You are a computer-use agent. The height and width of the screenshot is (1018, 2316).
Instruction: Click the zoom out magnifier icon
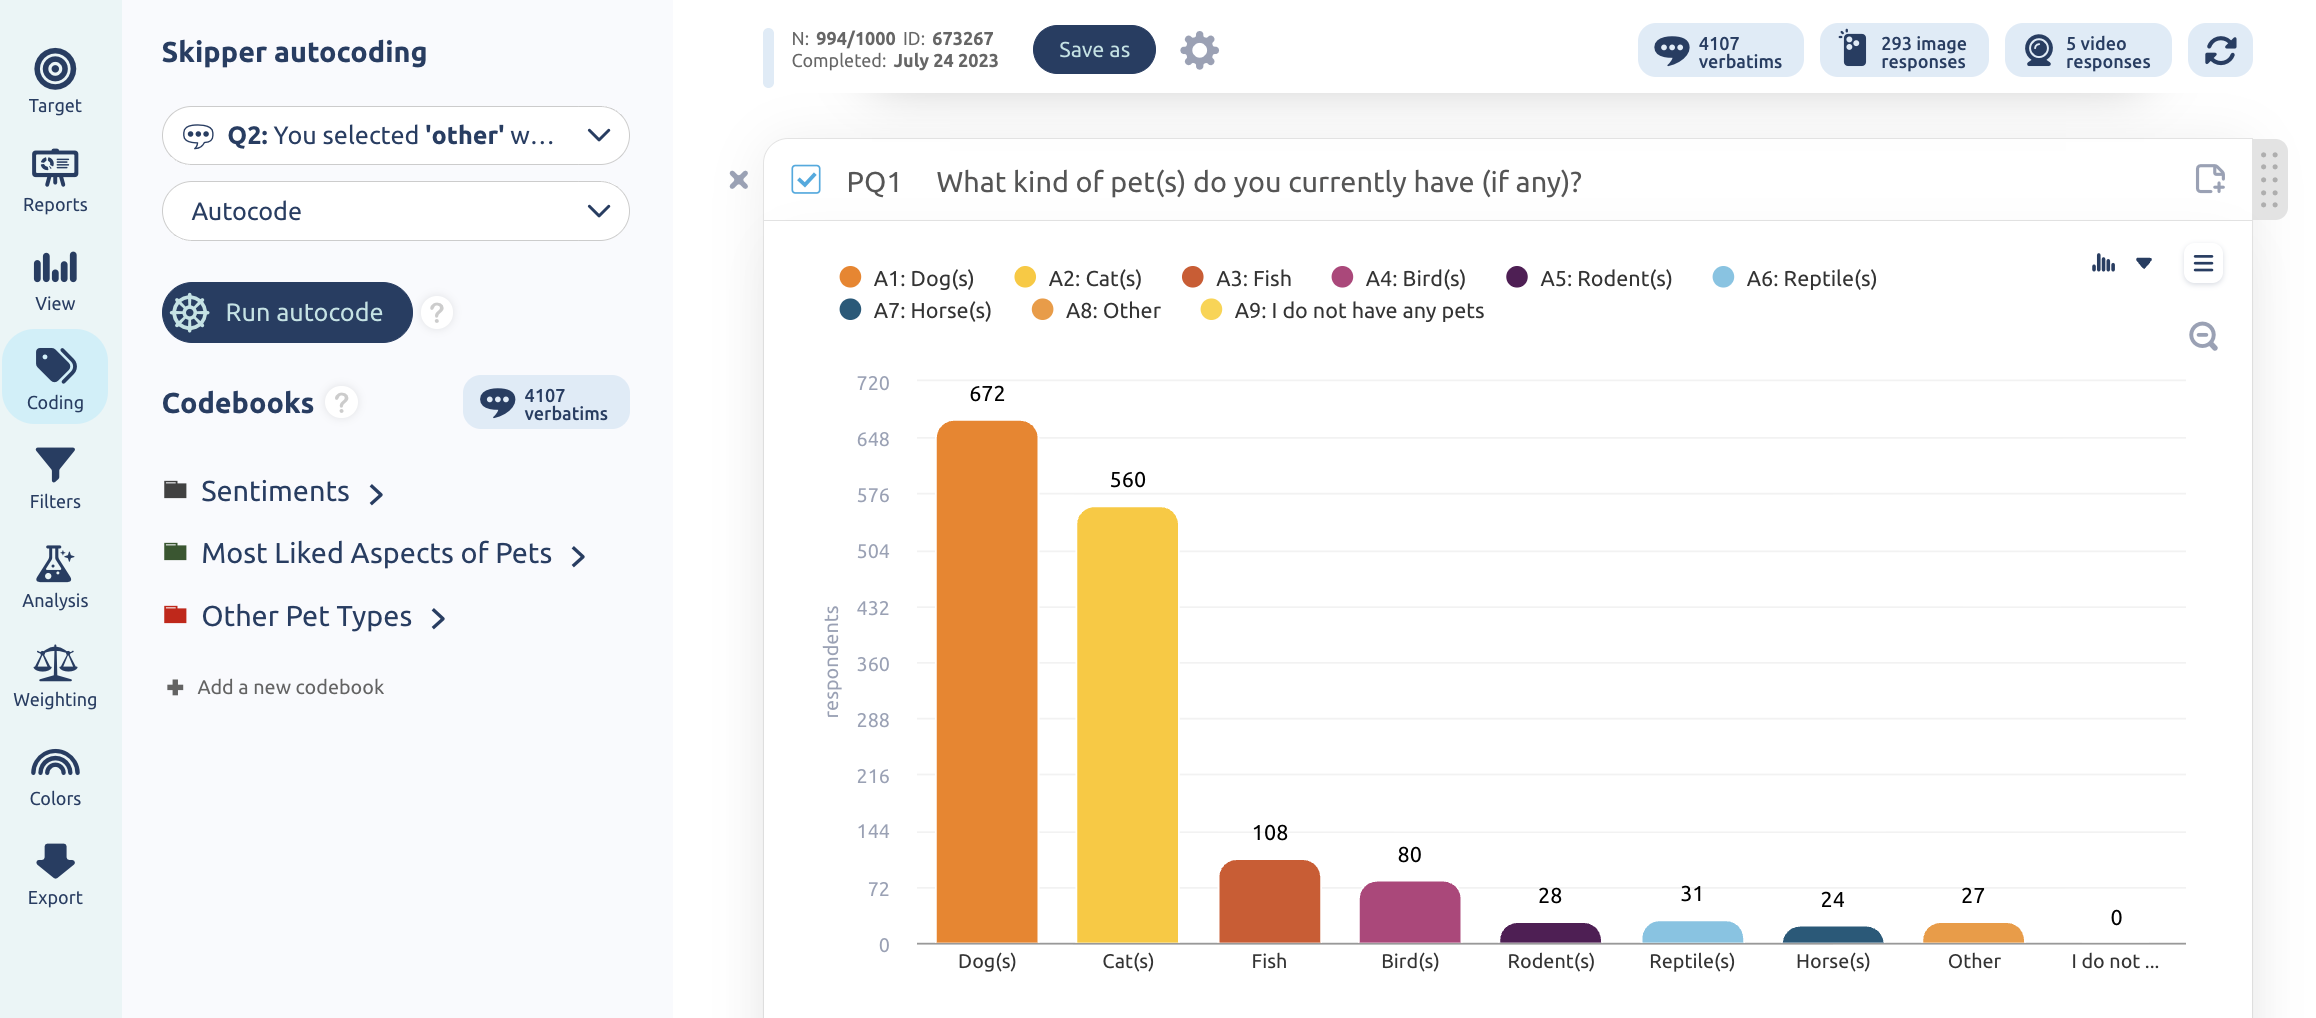tap(2203, 336)
